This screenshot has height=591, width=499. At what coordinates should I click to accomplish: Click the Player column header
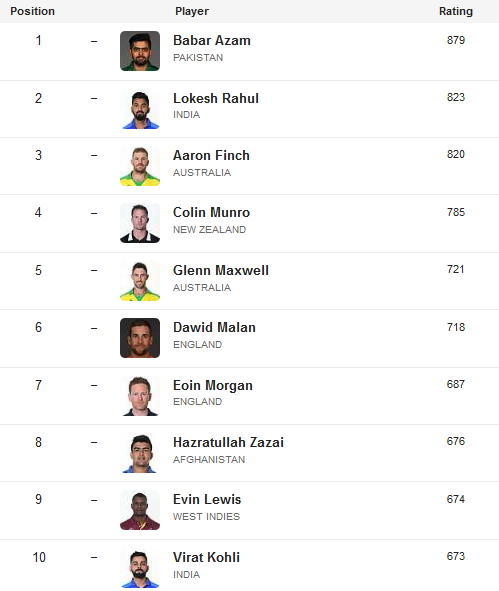pyautogui.click(x=192, y=11)
